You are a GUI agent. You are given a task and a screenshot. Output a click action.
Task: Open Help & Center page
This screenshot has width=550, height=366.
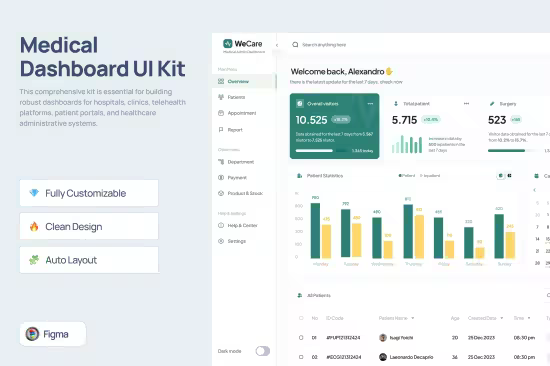coord(244,225)
